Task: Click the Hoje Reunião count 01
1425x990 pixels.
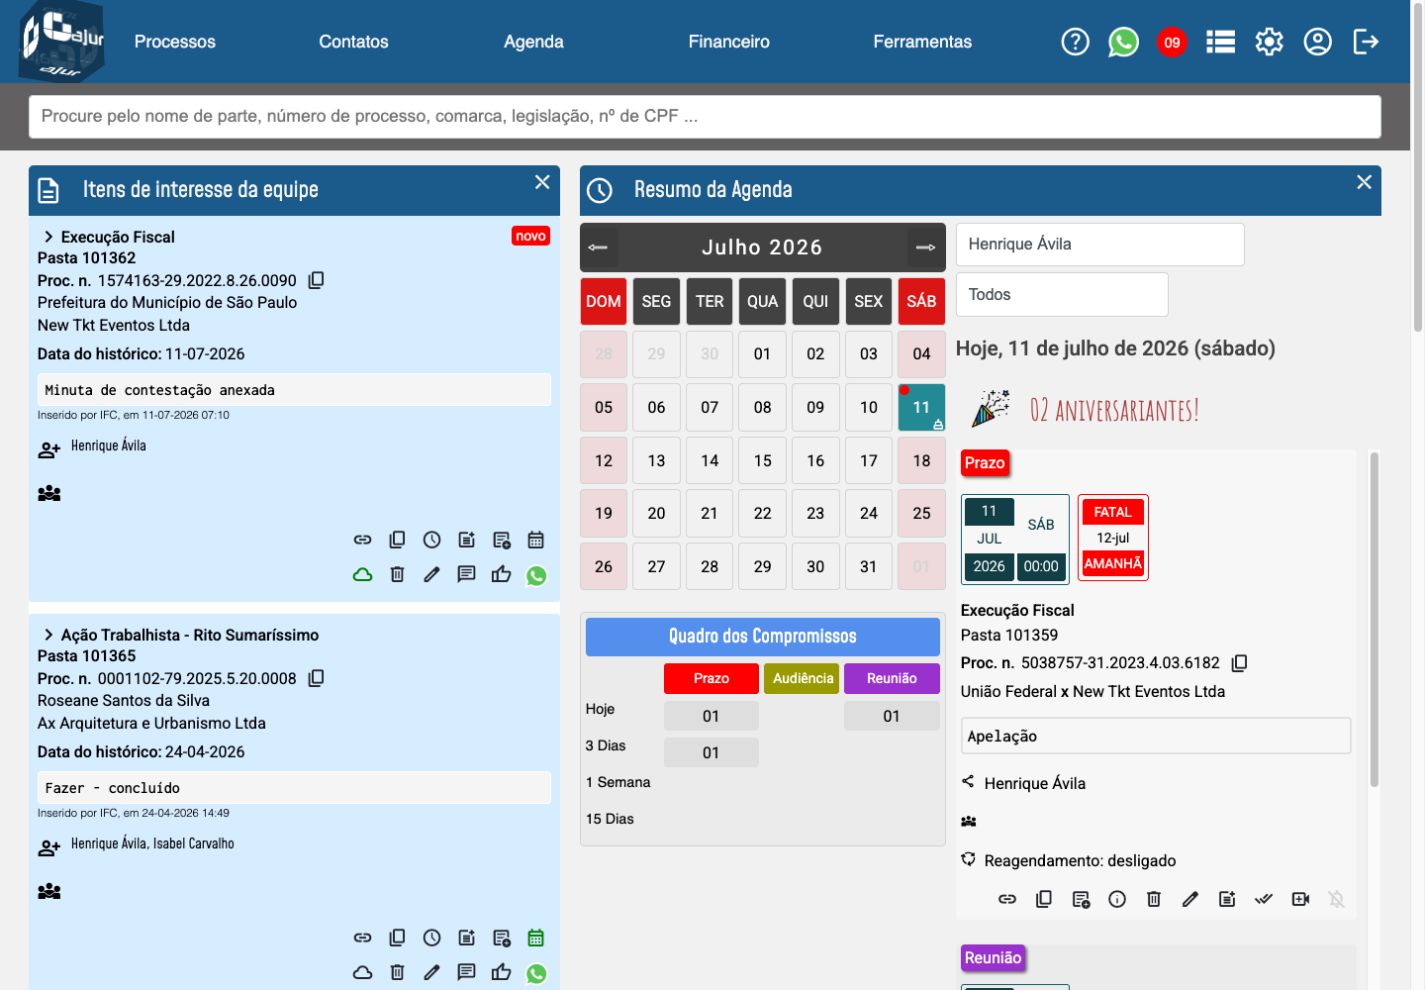Action: (x=892, y=716)
